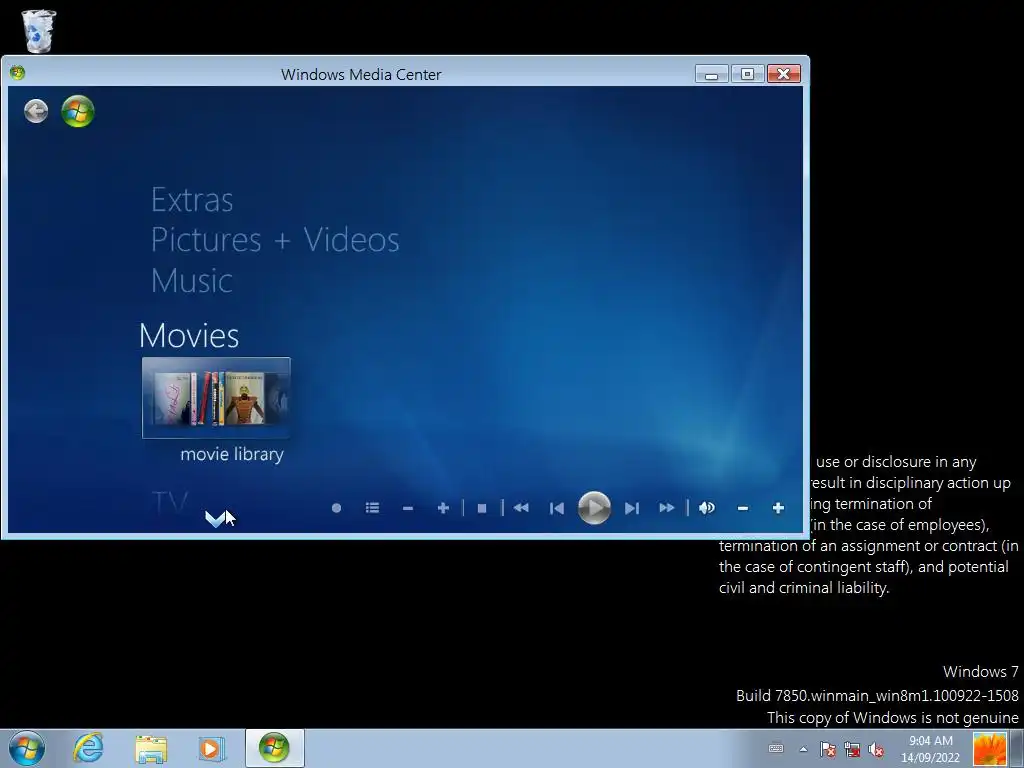Launch Internet Explorer from the taskbar

tap(89, 748)
